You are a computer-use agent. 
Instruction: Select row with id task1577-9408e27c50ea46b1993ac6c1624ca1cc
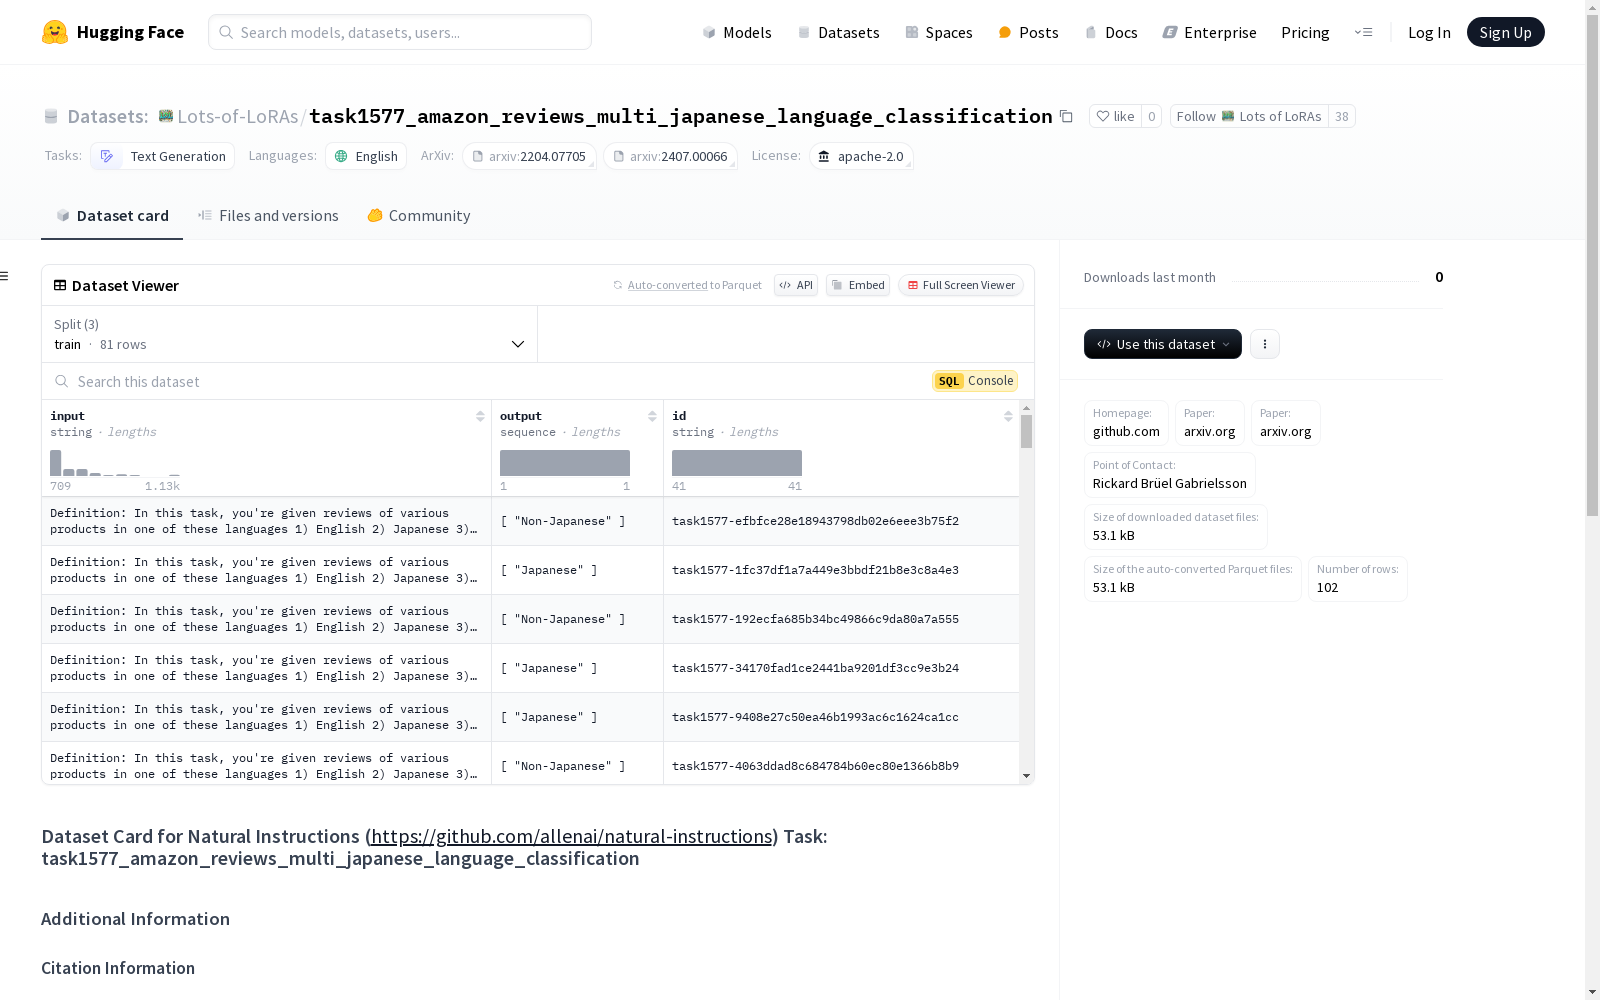[530, 717]
